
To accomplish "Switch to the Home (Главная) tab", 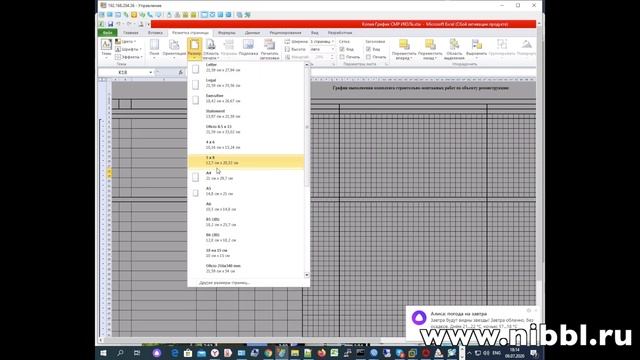I will (131, 33).
